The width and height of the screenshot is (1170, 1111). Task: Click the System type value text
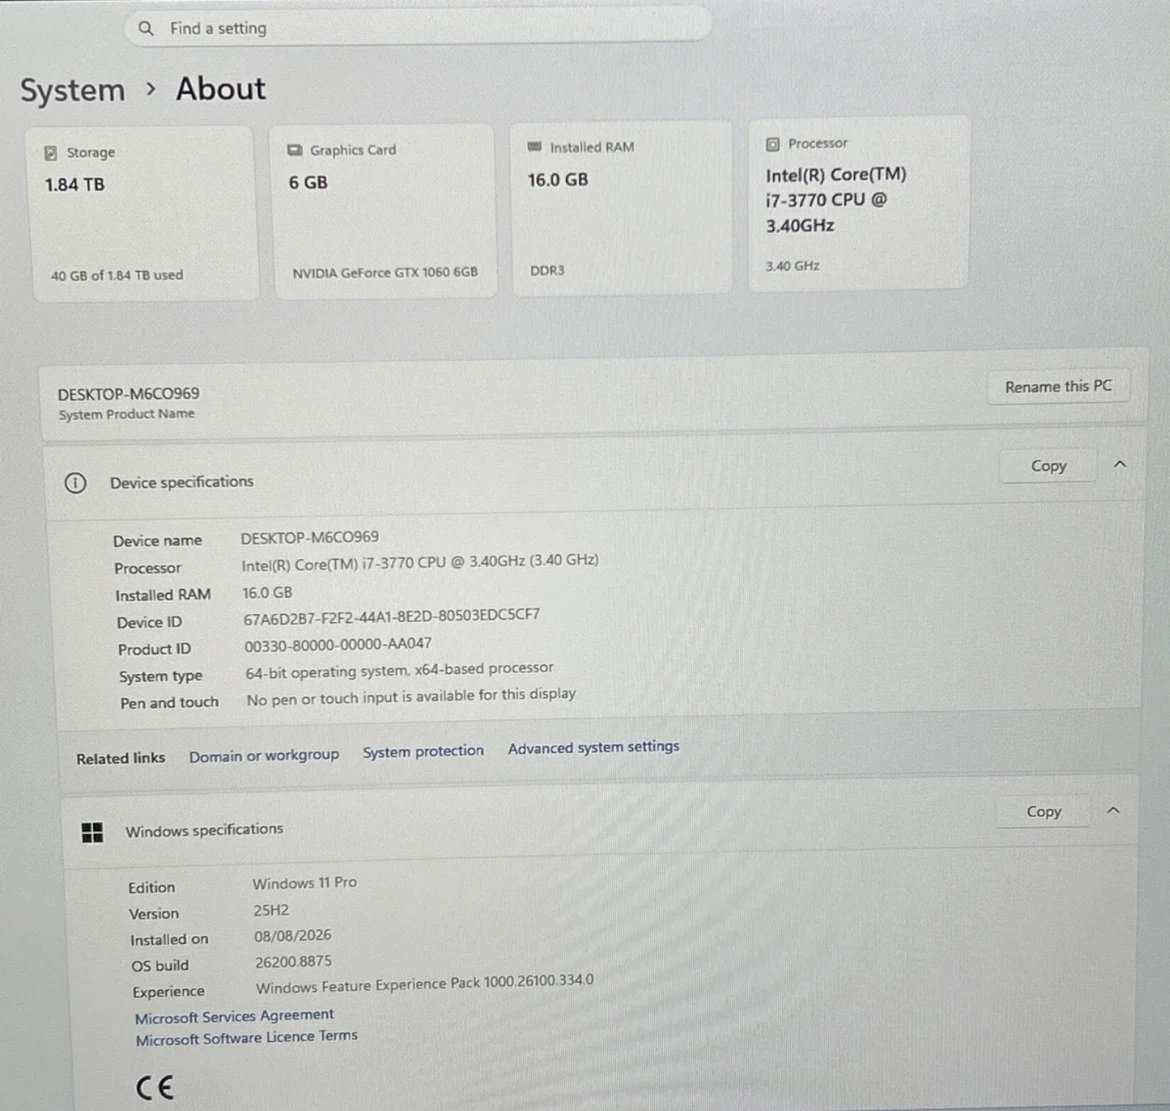pos(400,670)
